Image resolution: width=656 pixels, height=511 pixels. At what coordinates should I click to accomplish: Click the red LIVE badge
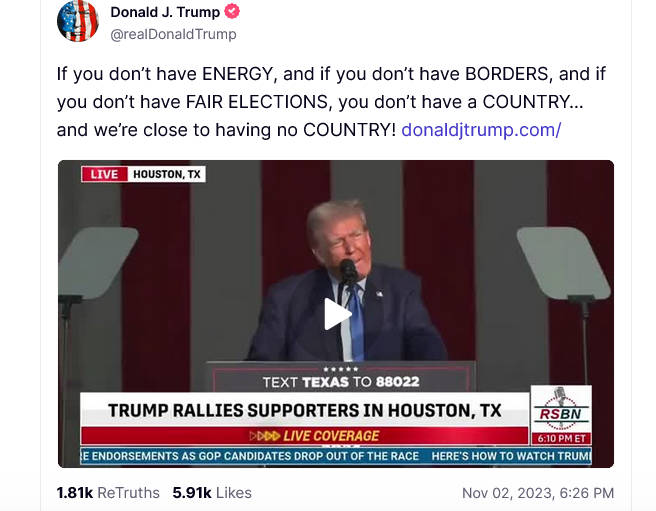[x=104, y=174]
